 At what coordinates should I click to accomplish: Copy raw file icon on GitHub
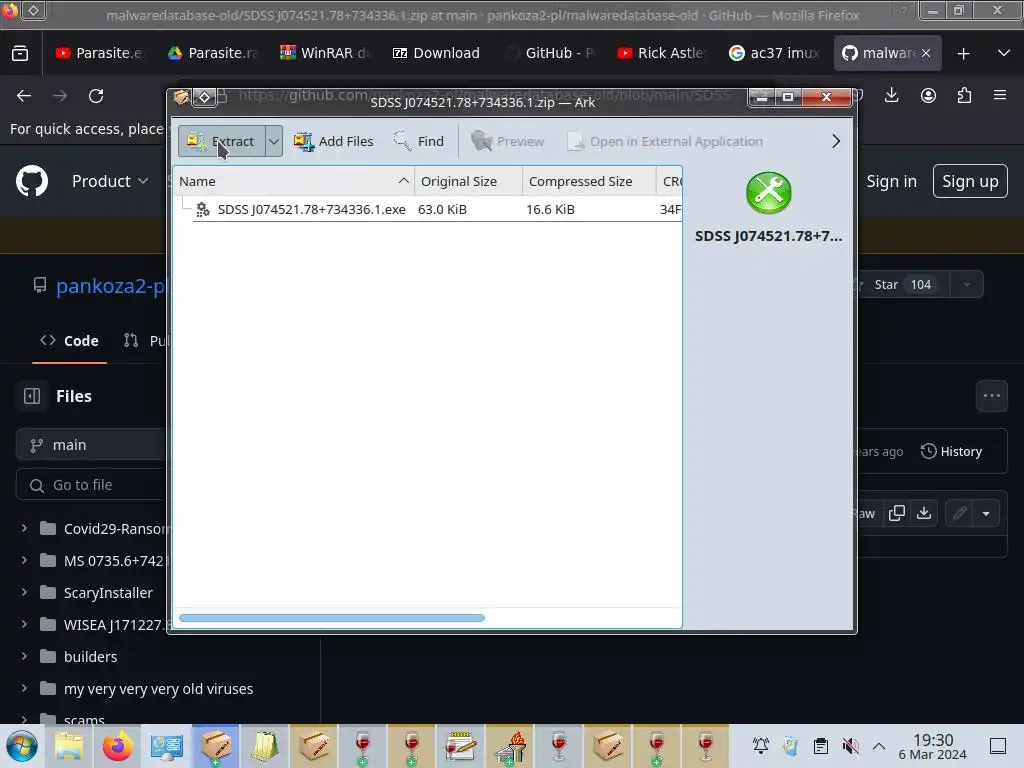897,513
